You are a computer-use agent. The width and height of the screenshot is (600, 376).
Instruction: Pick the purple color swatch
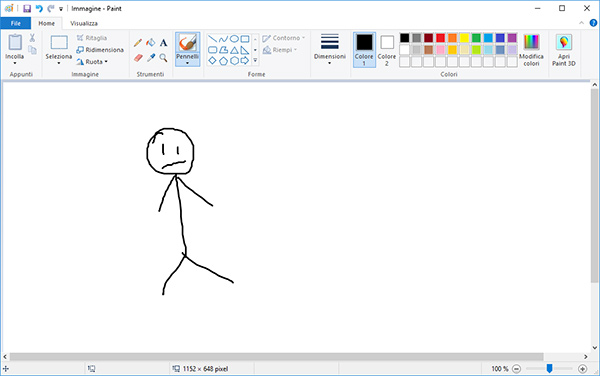[512, 38]
